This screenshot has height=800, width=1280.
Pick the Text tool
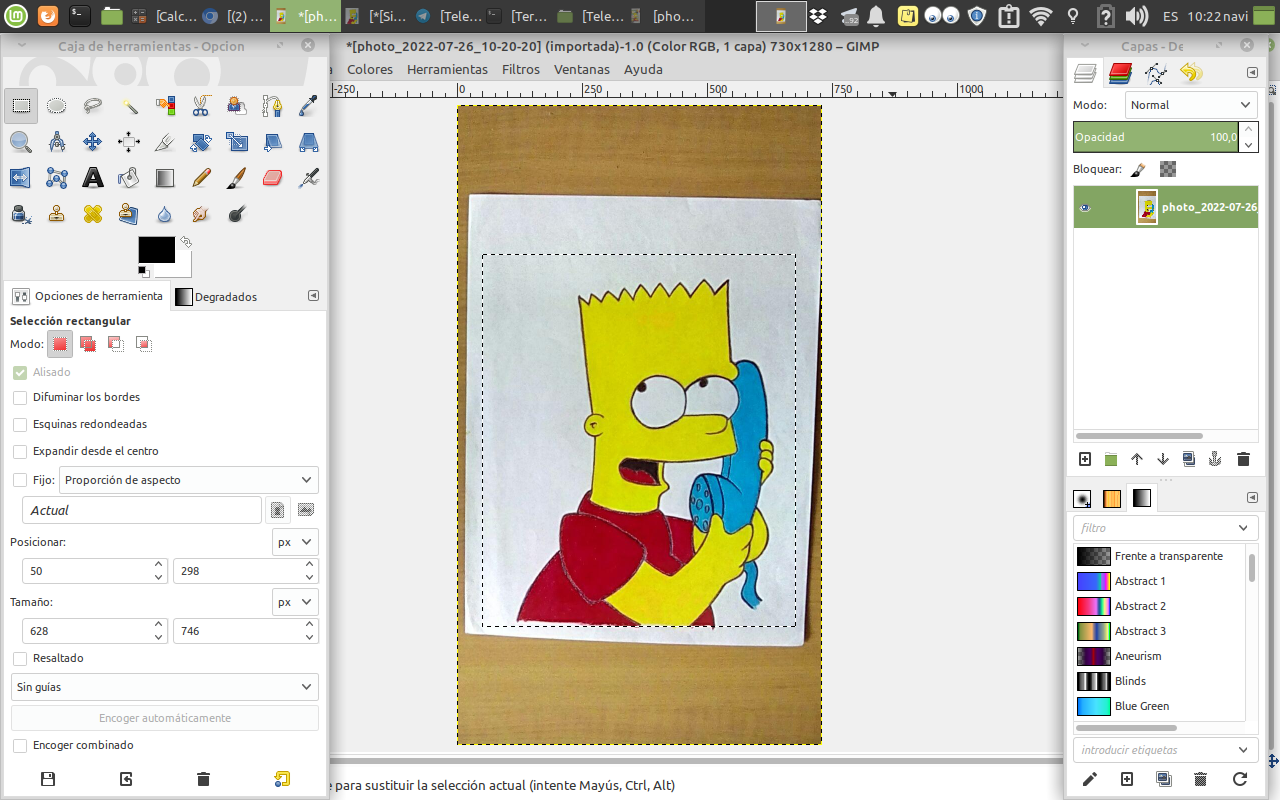click(x=93, y=177)
